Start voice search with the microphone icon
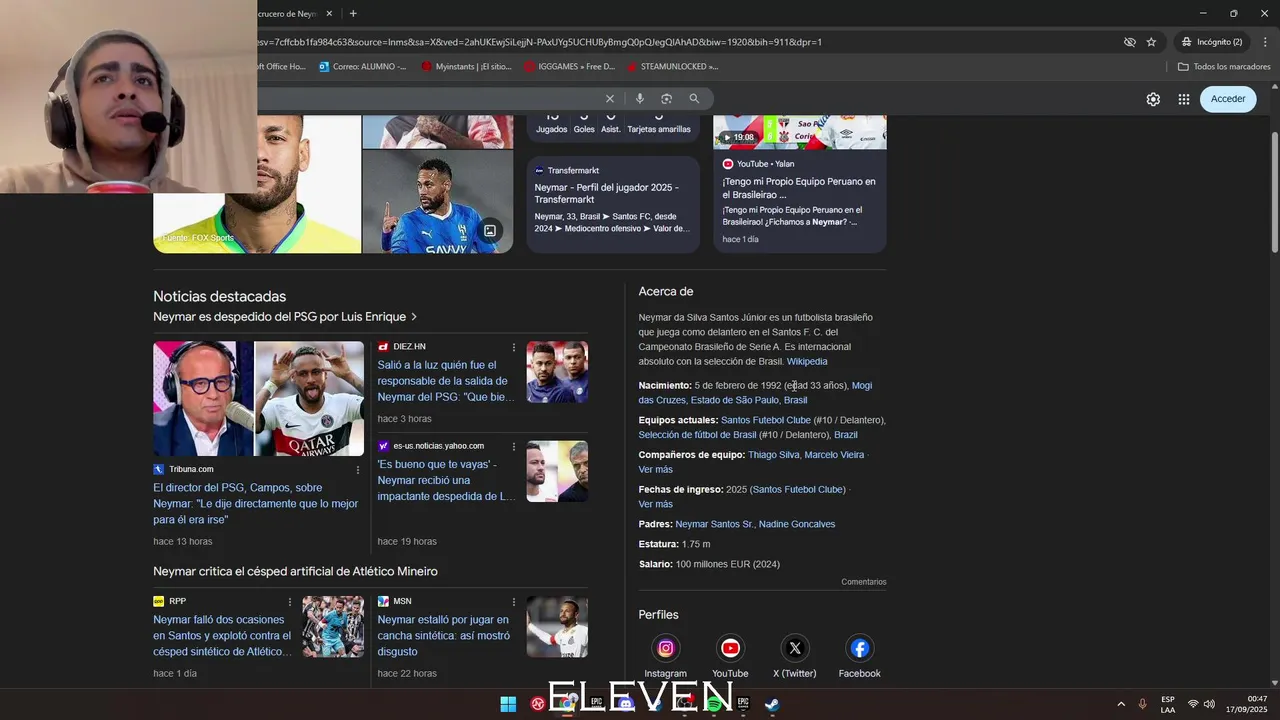 [x=639, y=98]
